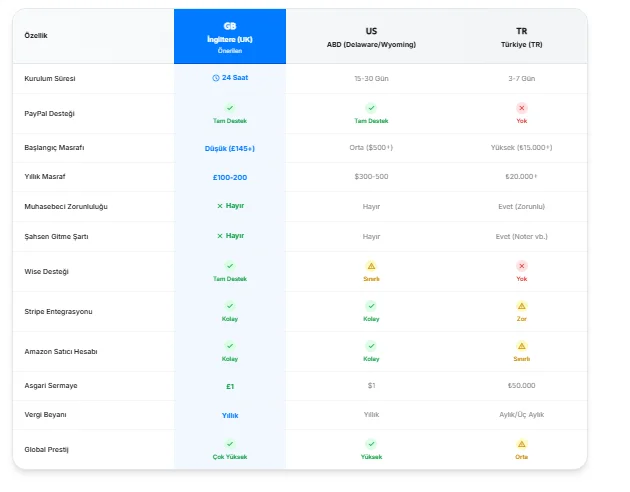Click the £1 Asgari Sermaye value
This screenshot has width=630, height=492.
point(230,386)
